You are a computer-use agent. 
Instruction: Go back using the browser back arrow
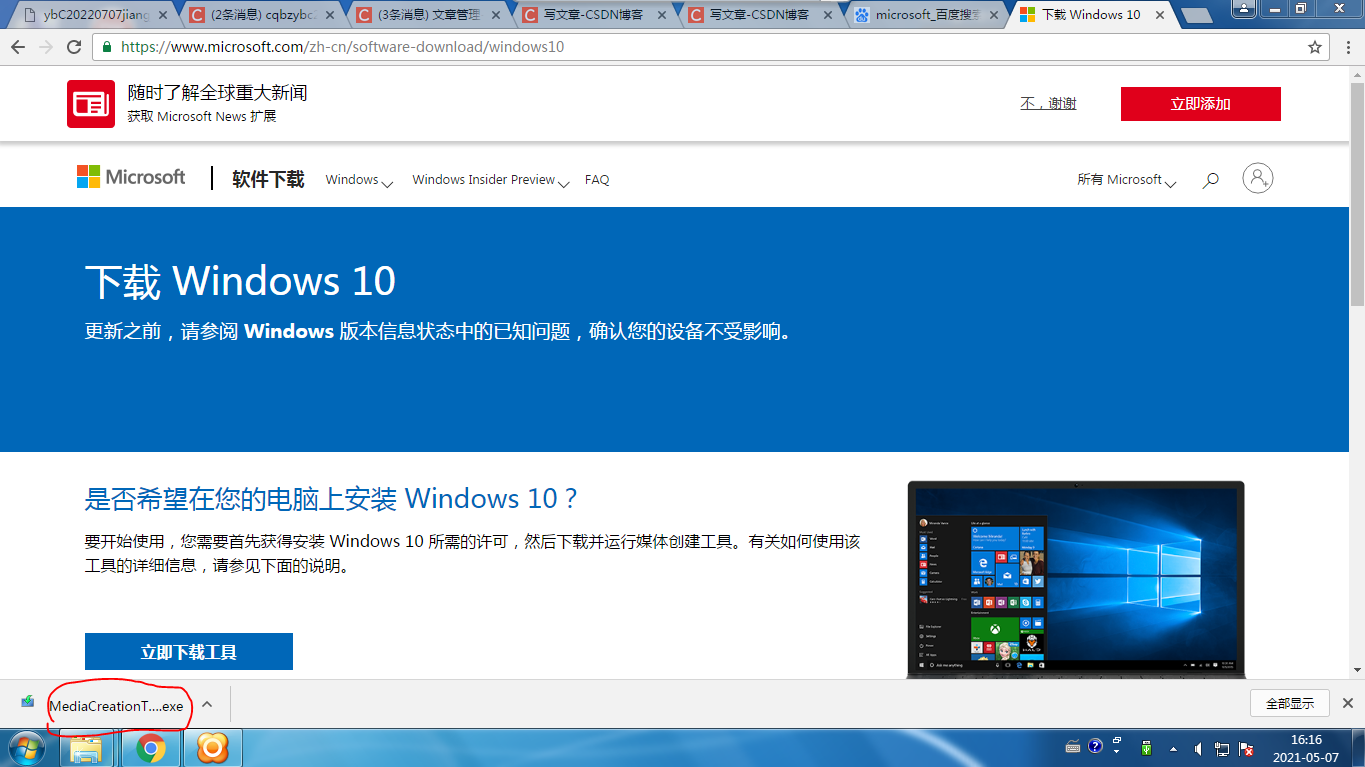tap(19, 47)
